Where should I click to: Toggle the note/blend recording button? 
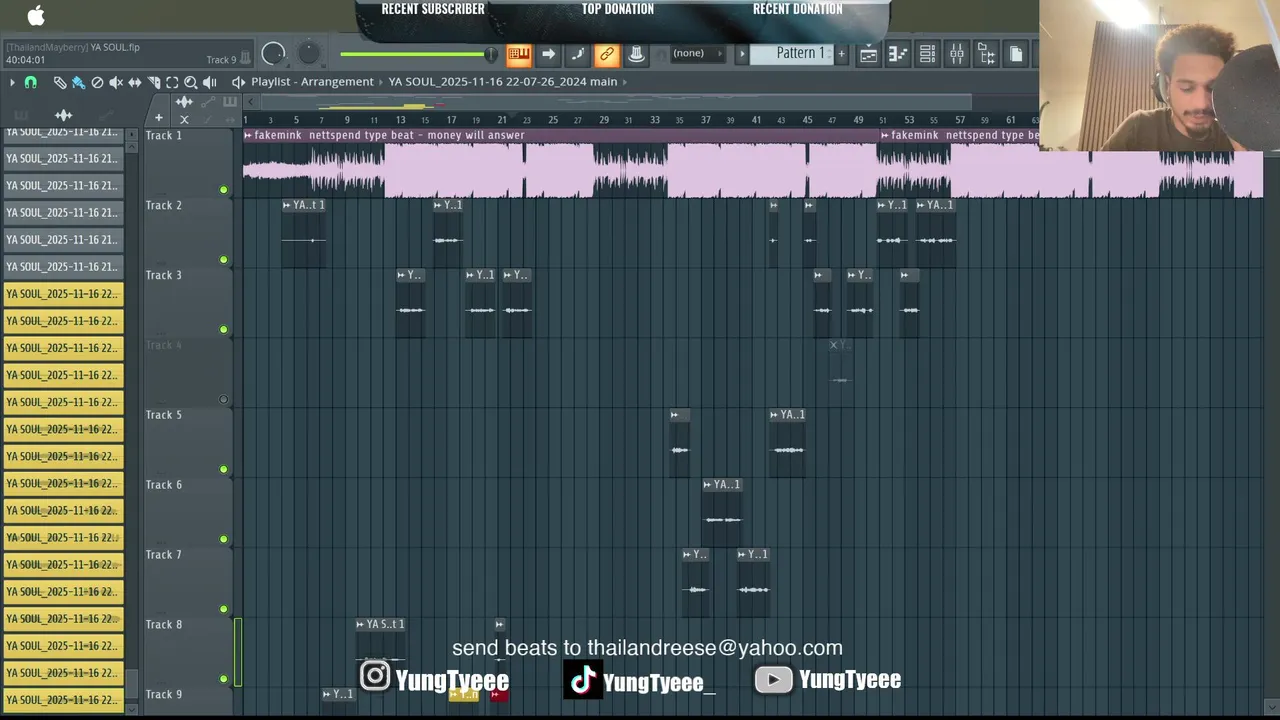pos(577,54)
